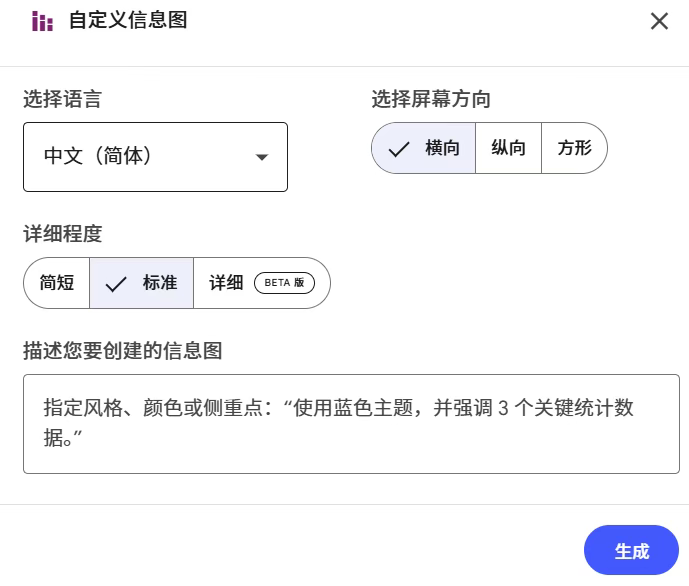Select the 横向 screen orientation

(x=424, y=148)
